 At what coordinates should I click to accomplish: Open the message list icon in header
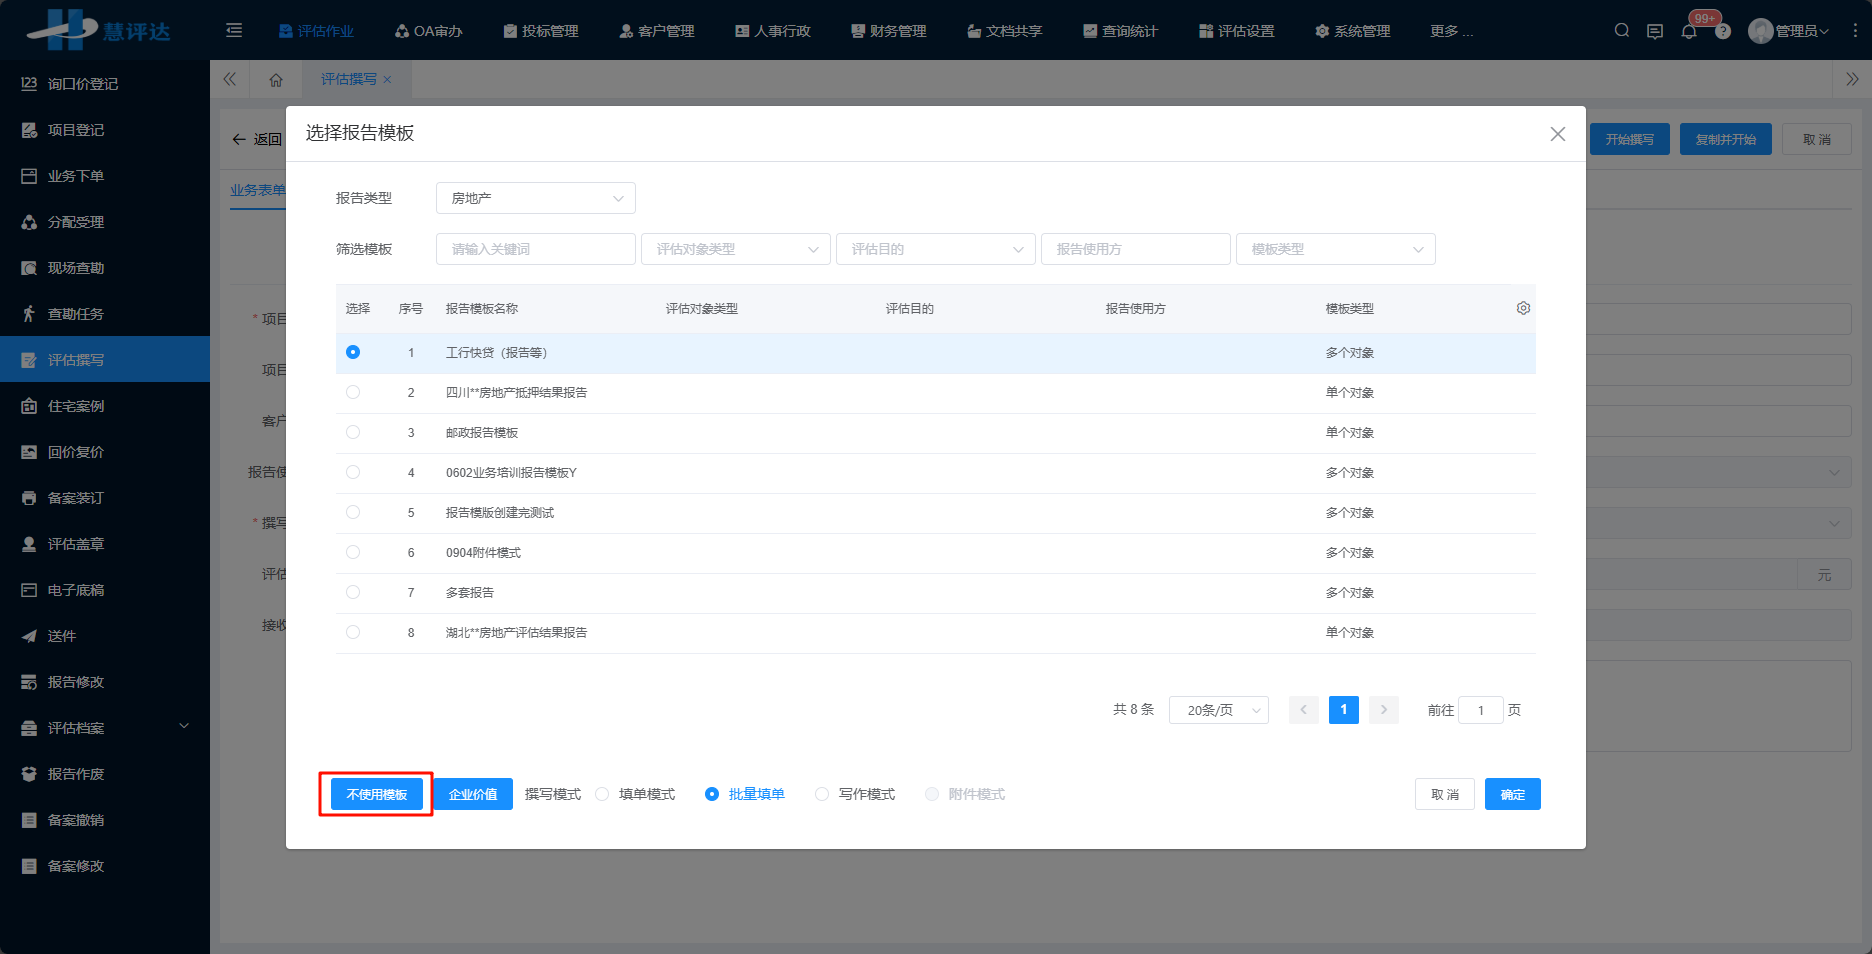1655,31
